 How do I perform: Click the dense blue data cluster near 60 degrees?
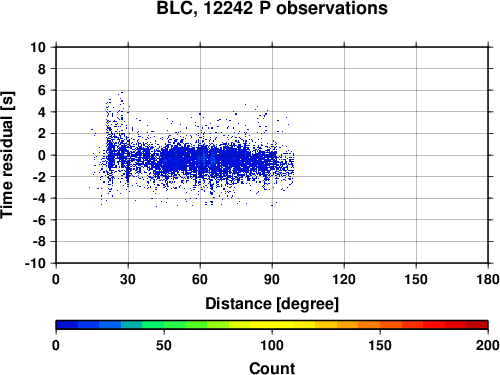coord(202,160)
